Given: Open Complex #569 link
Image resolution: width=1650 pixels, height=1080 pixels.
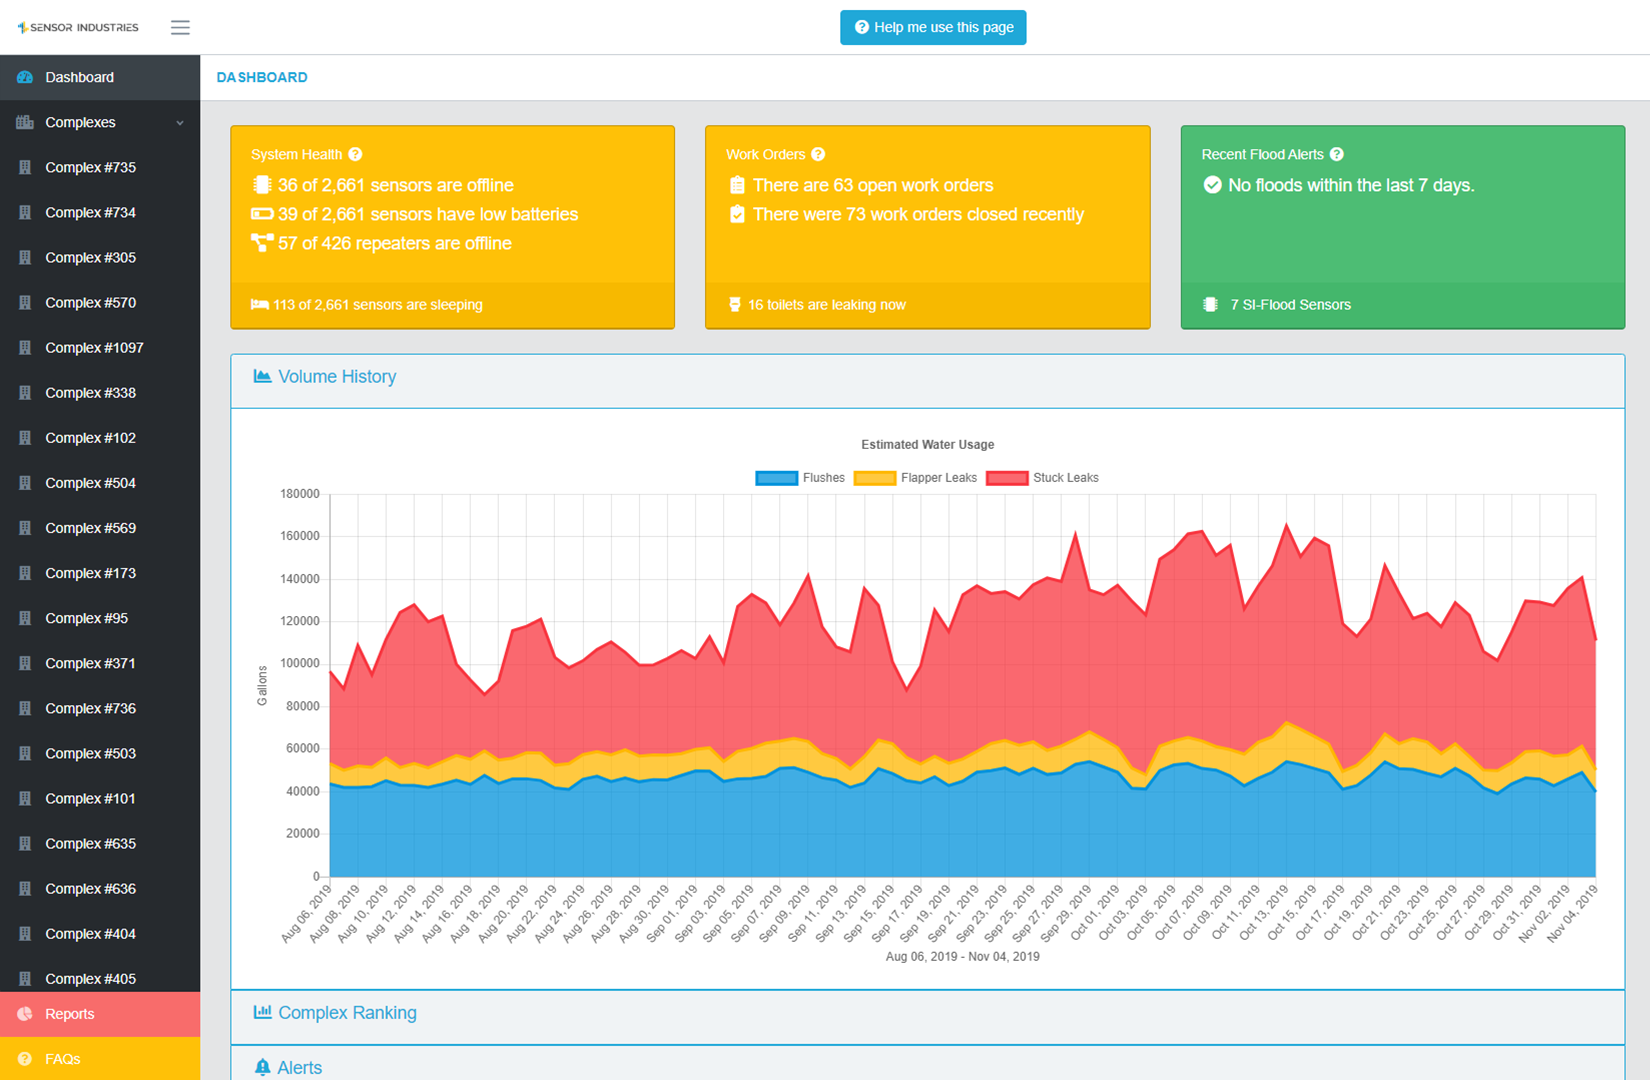Looking at the screenshot, I should [x=100, y=527].
